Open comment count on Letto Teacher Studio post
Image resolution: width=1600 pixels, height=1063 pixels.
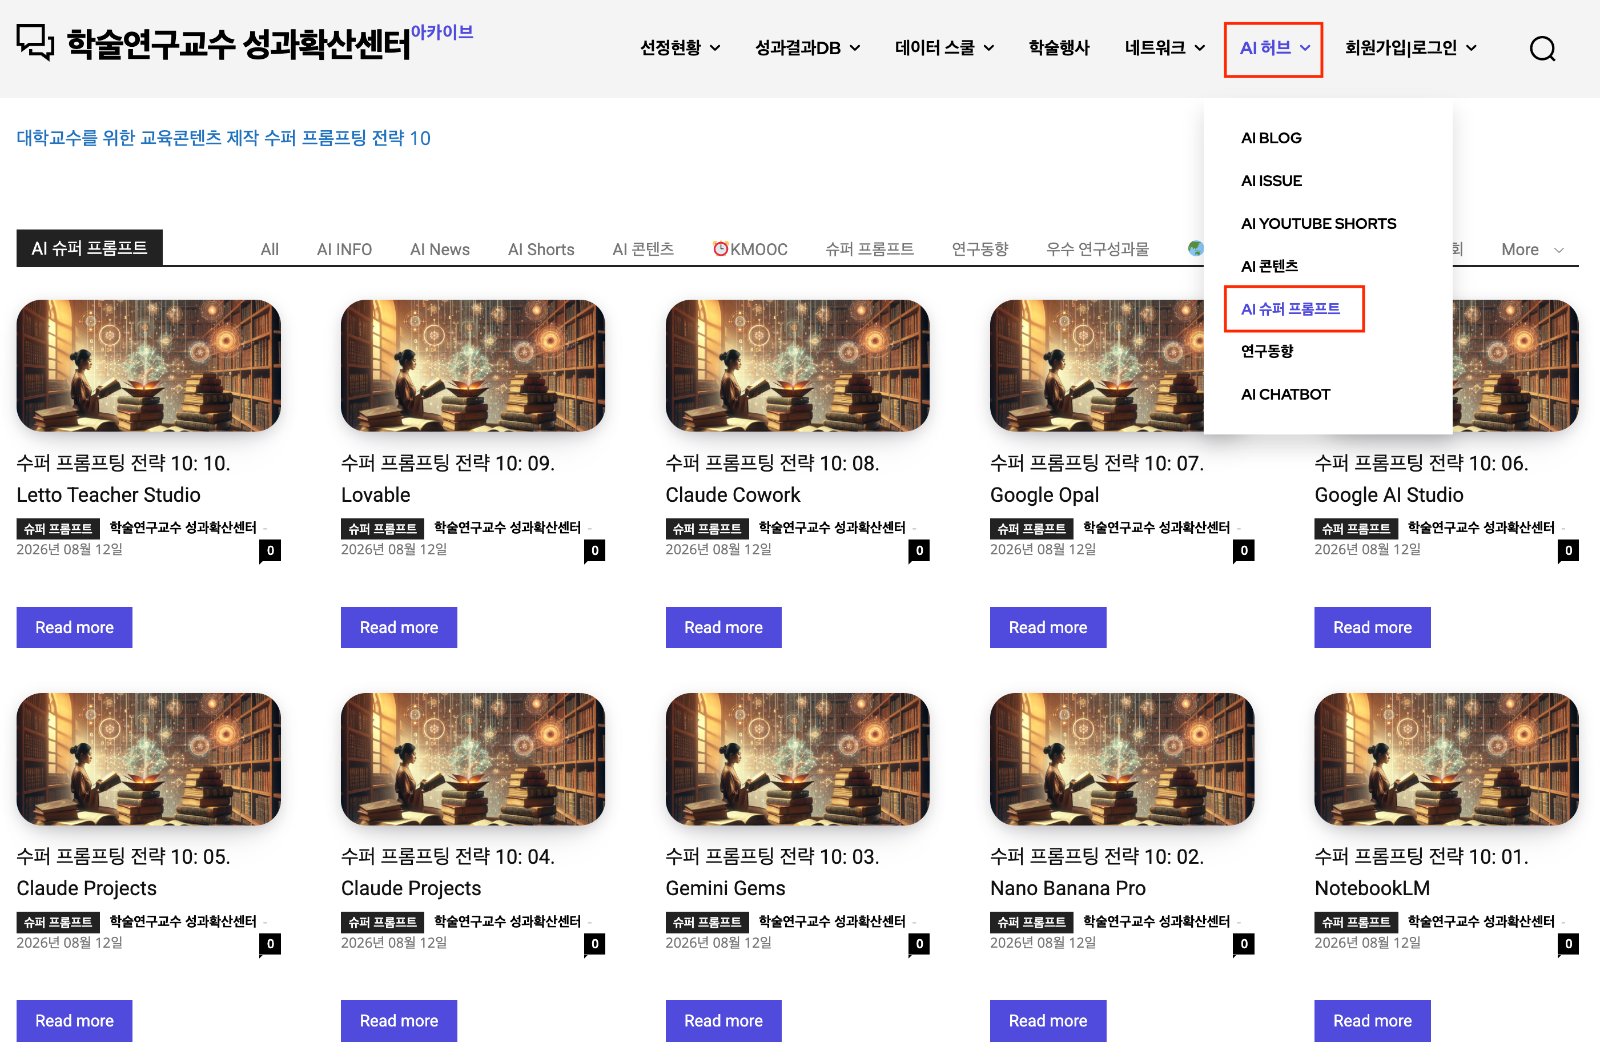pos(270,550)
